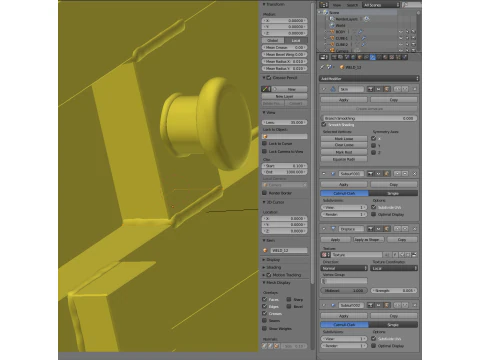
Task: Toggle Subdivide UVs in first Subsurf modifier
Action: [374, 207]
